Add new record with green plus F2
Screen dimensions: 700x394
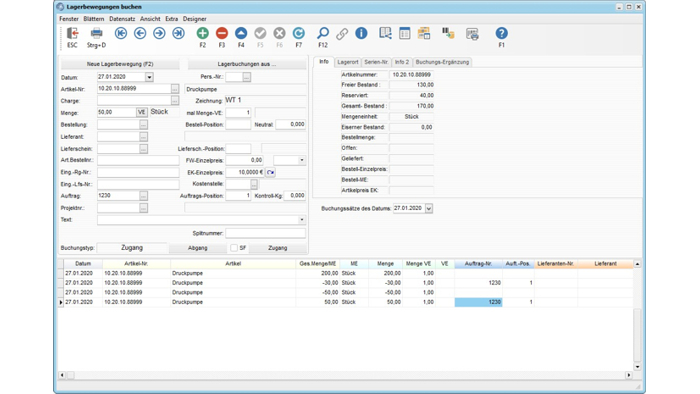[x=202, y=33]
